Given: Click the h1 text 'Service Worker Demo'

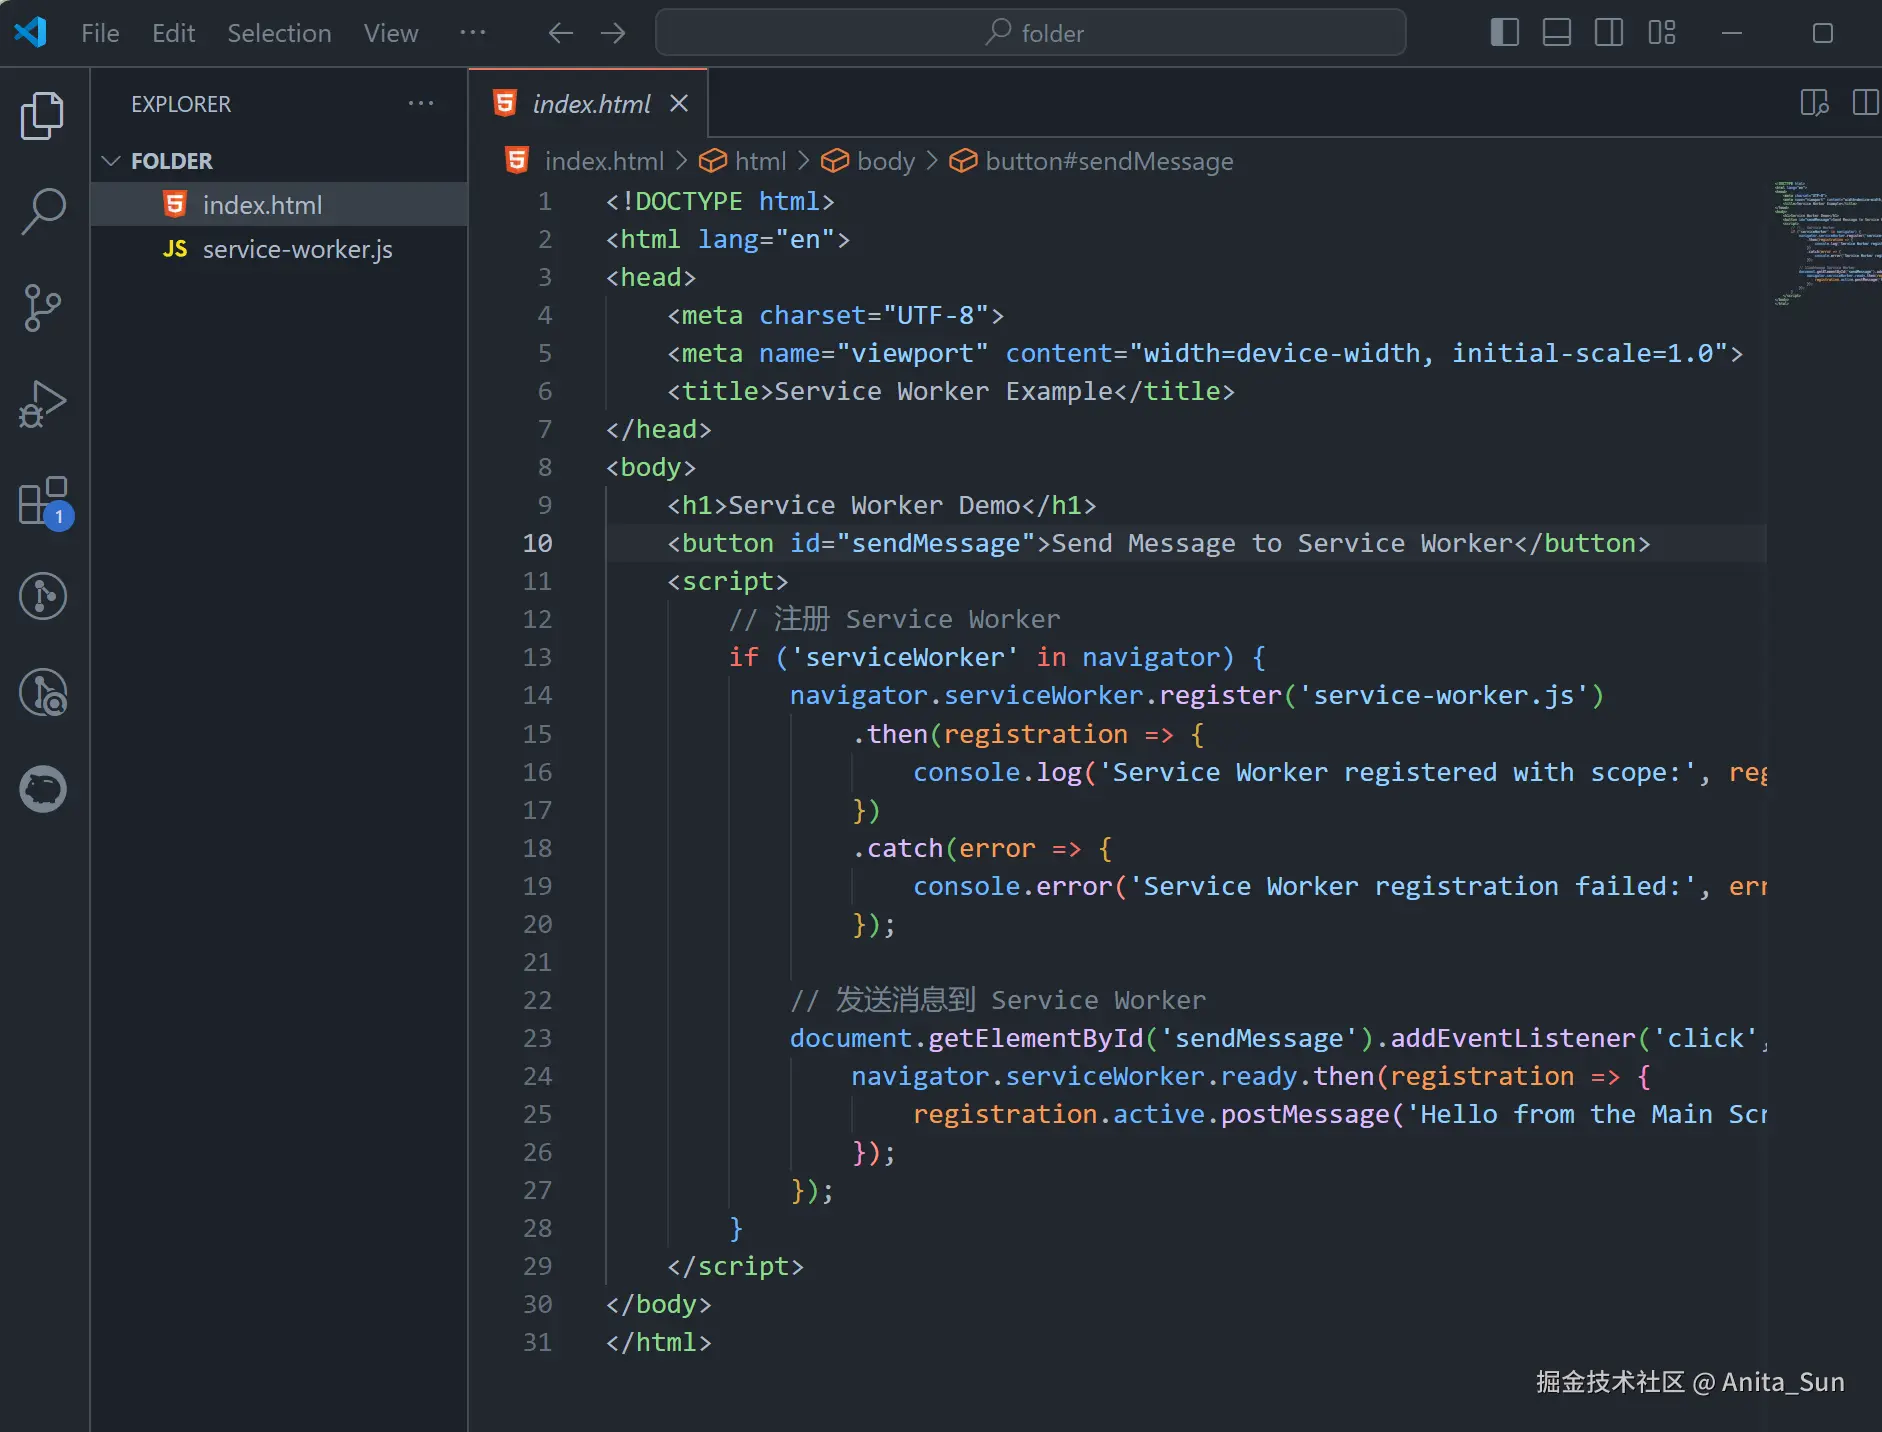Looking at the screenshot, I should coord(874,505).
